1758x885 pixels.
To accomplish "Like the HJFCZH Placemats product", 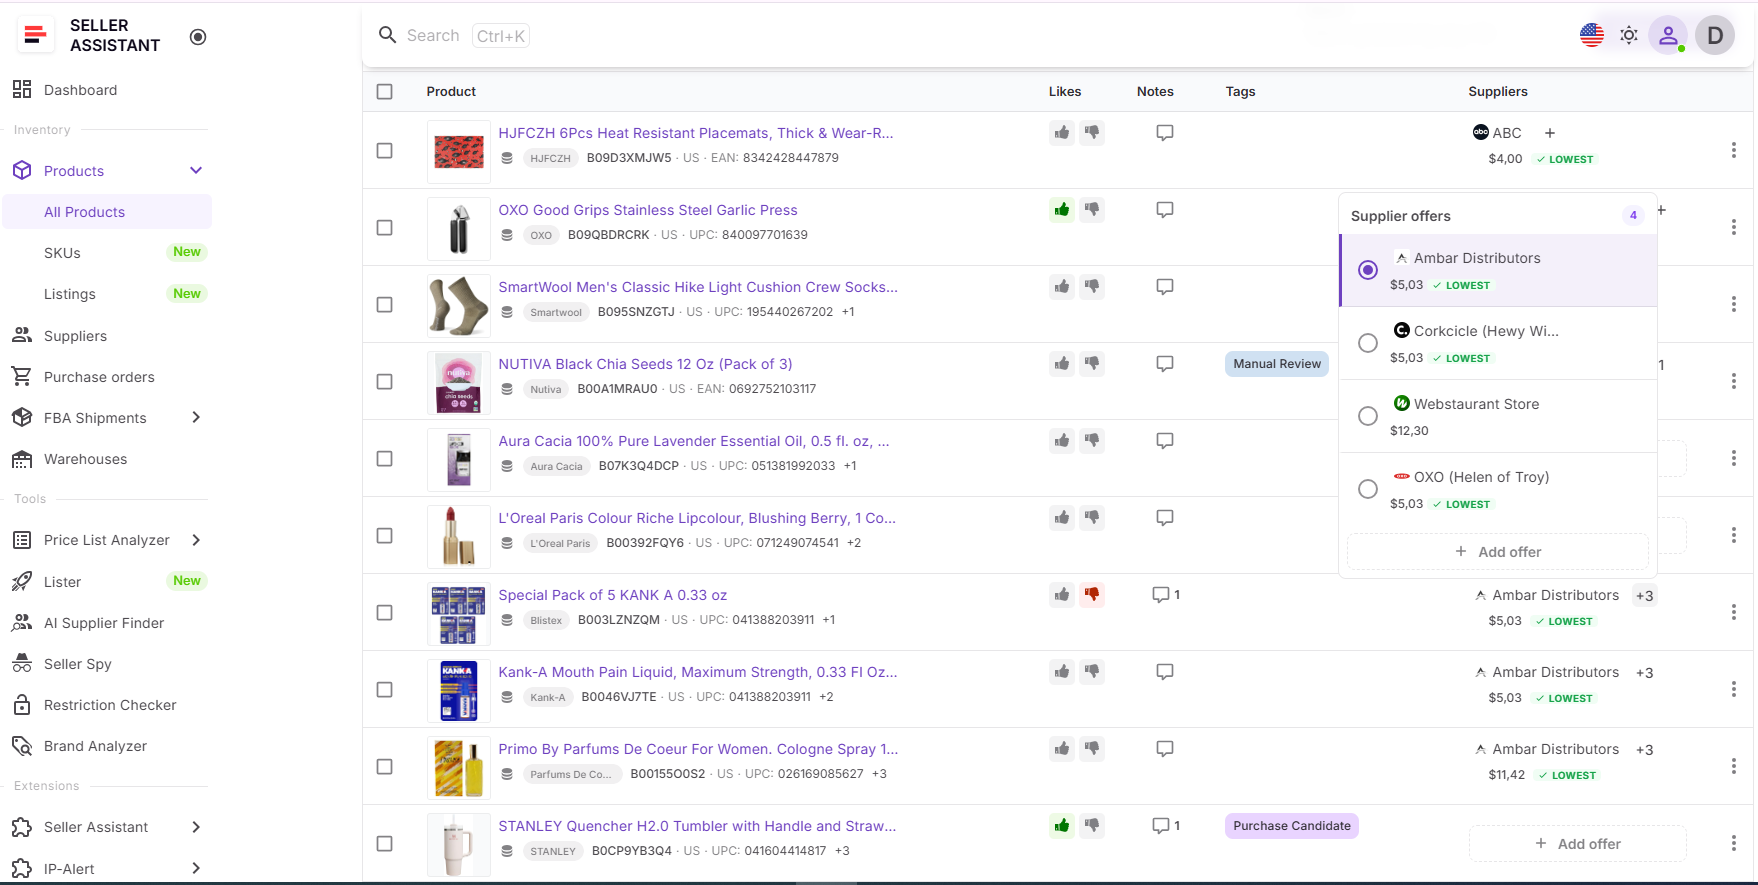I will [1062, 132].
